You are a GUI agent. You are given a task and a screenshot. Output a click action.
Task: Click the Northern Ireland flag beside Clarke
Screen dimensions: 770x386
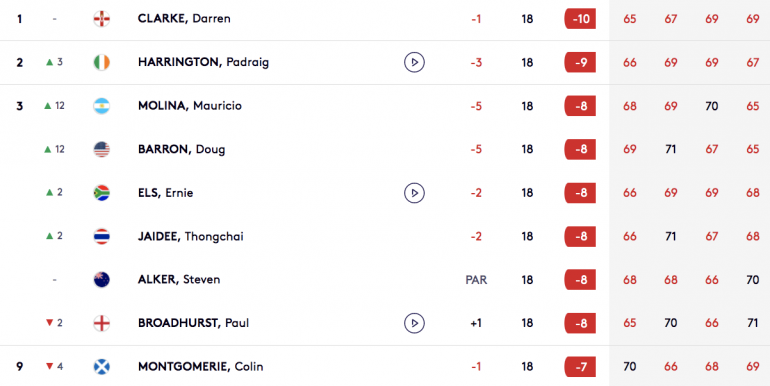(x=102, y=19)
